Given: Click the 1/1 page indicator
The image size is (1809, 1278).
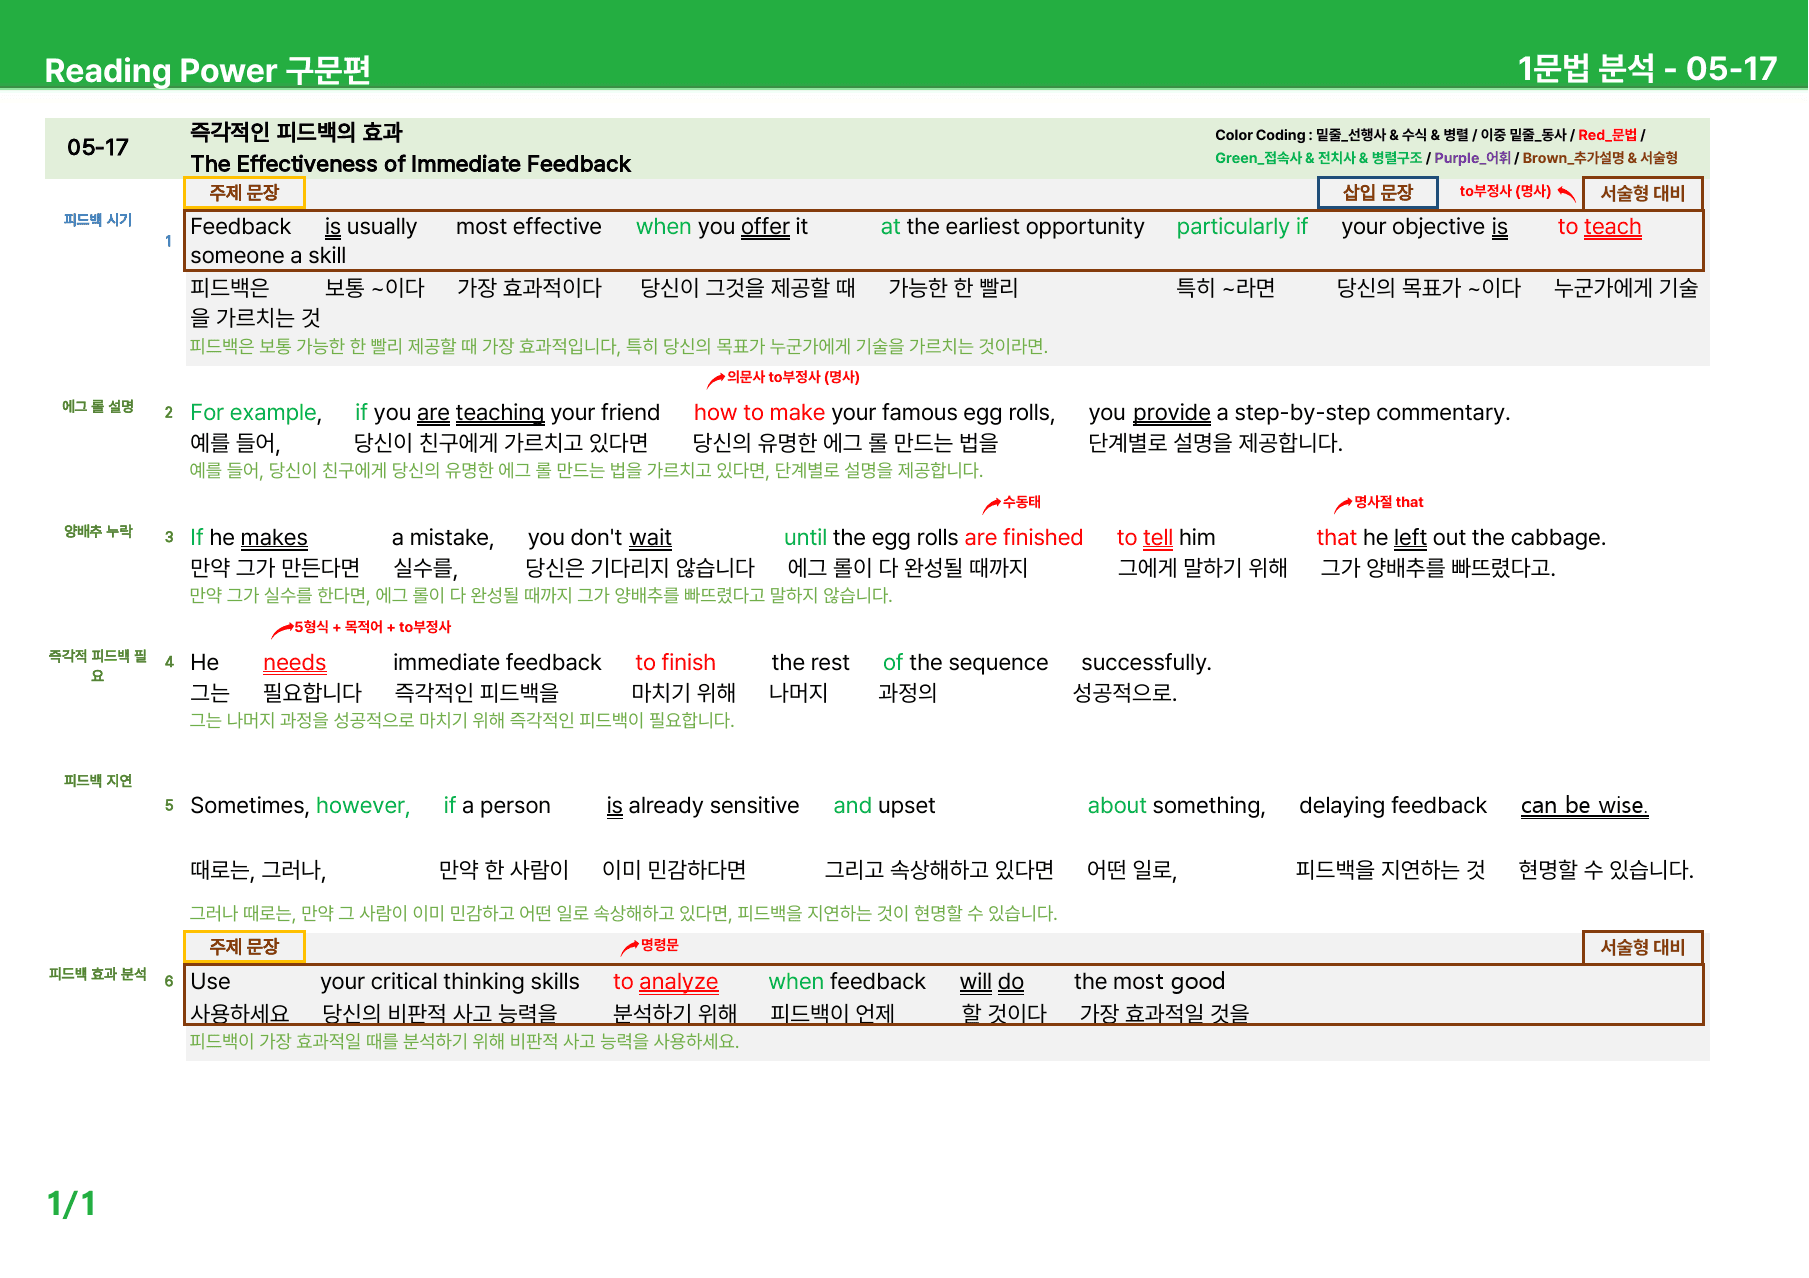Looking at the screenshot, I should pyautogui.click(x=72, y=1204).
